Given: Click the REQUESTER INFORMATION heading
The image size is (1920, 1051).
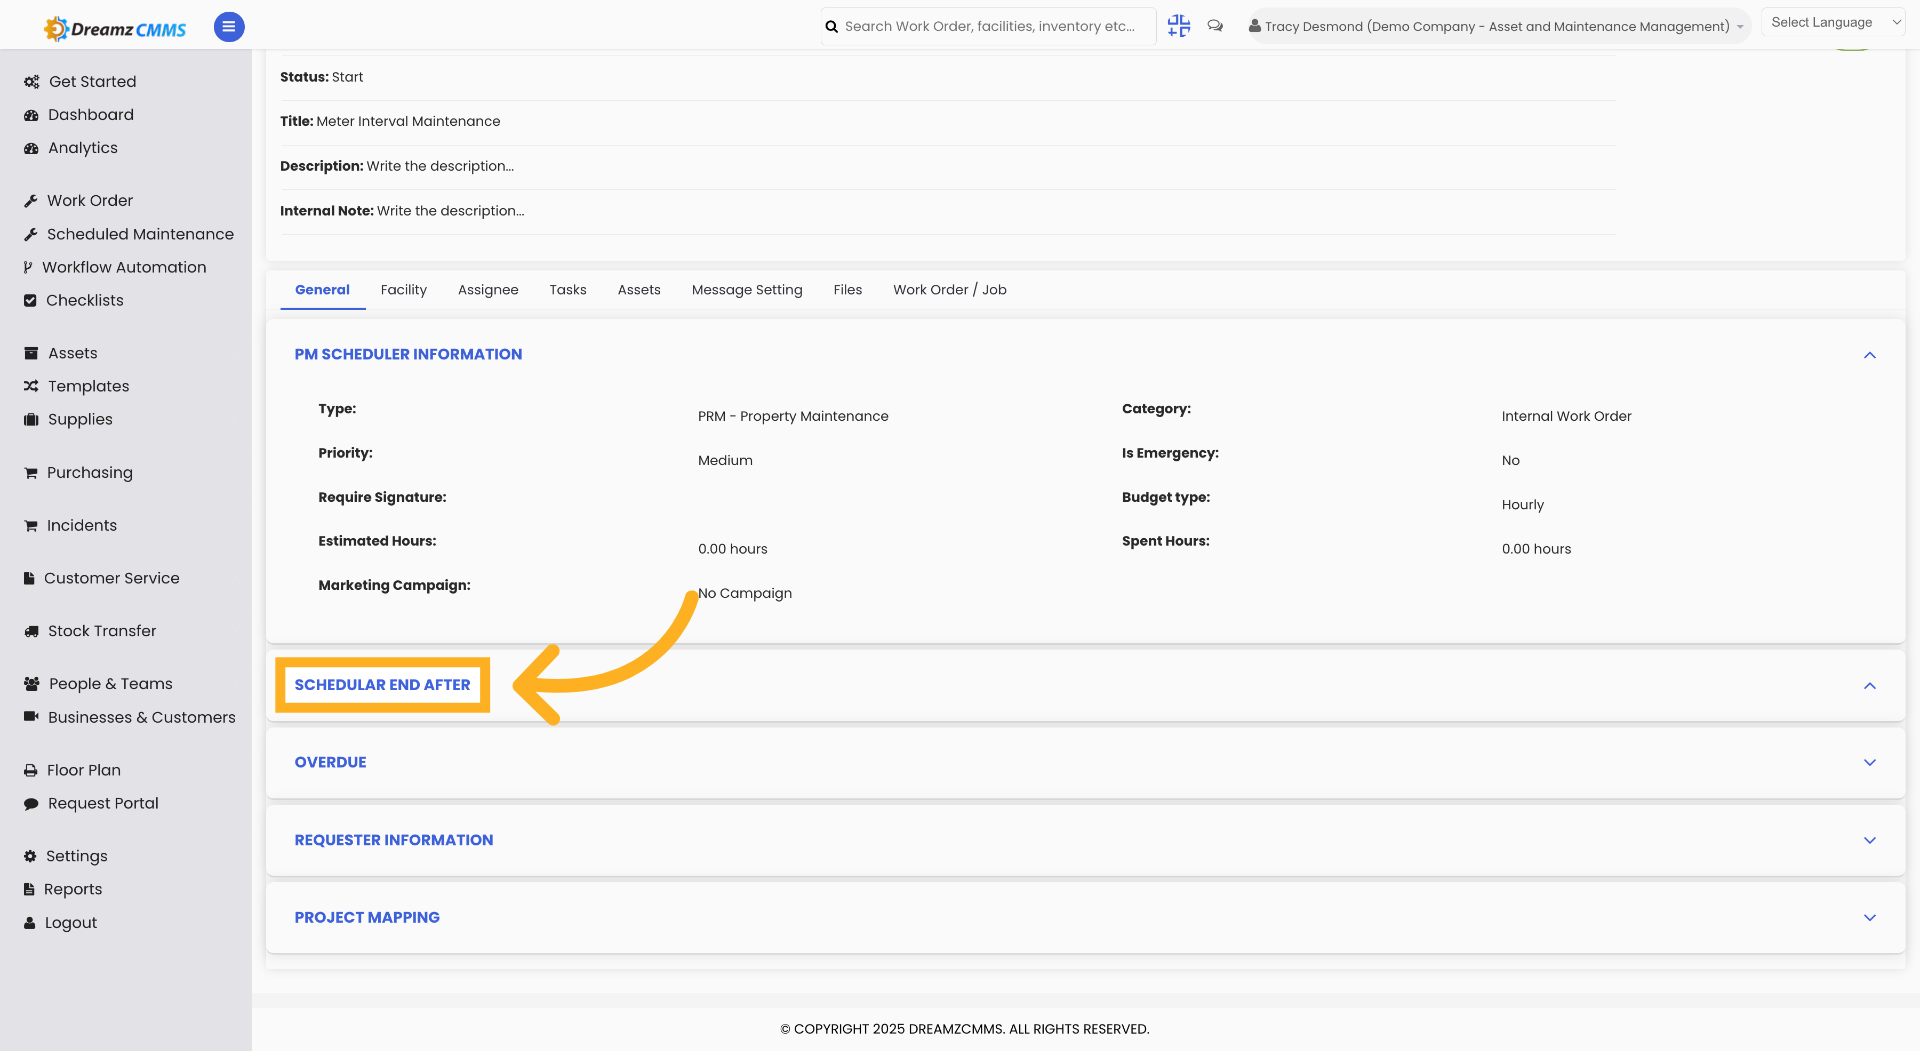Looking at the screenshot, I should 394,840.
